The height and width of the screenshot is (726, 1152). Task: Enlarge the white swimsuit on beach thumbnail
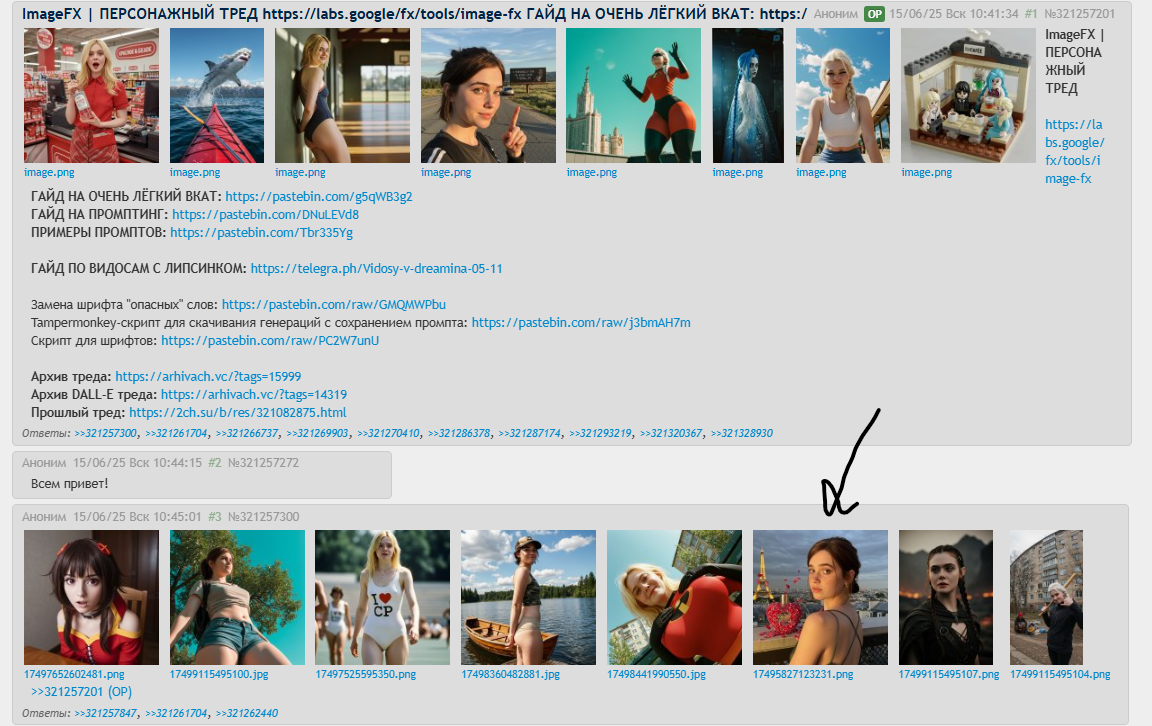point(382,597)
